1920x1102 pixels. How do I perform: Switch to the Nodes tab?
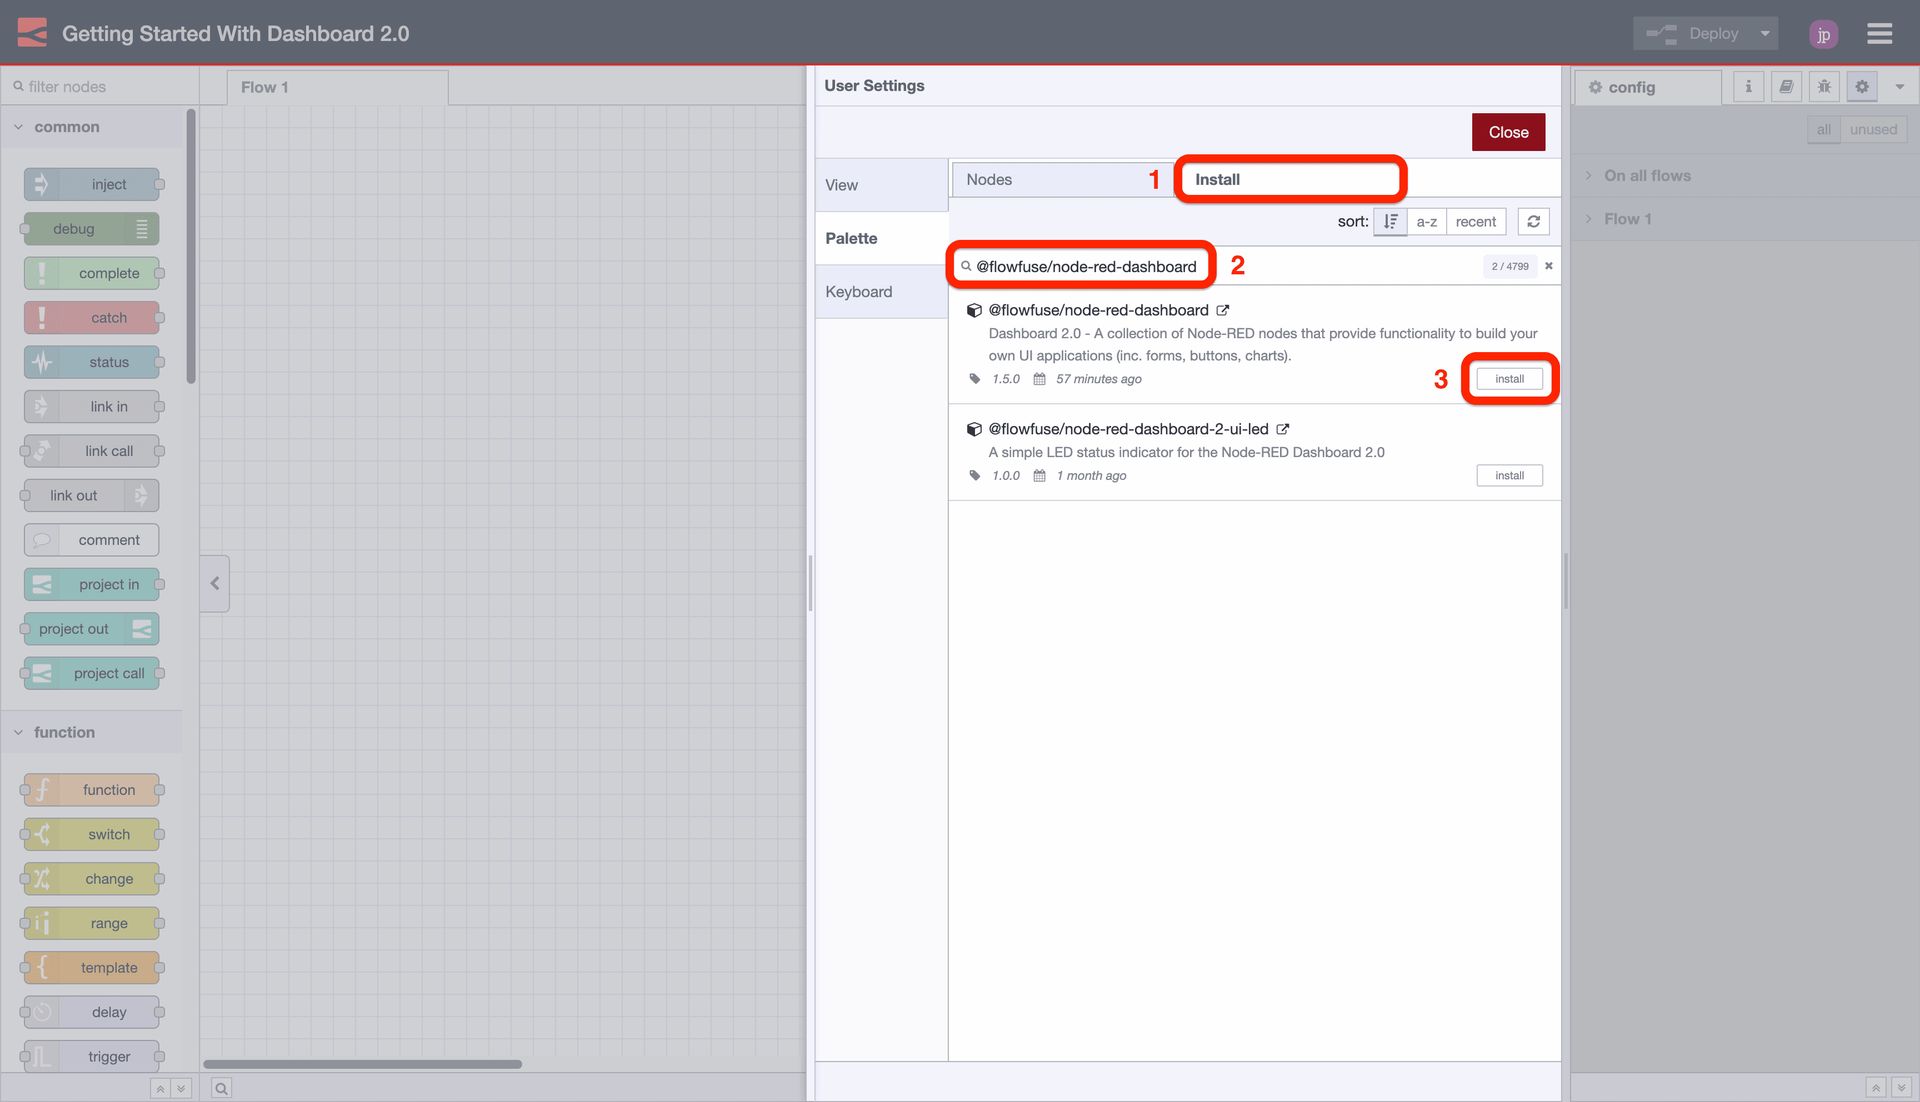[x=989, y=179]
